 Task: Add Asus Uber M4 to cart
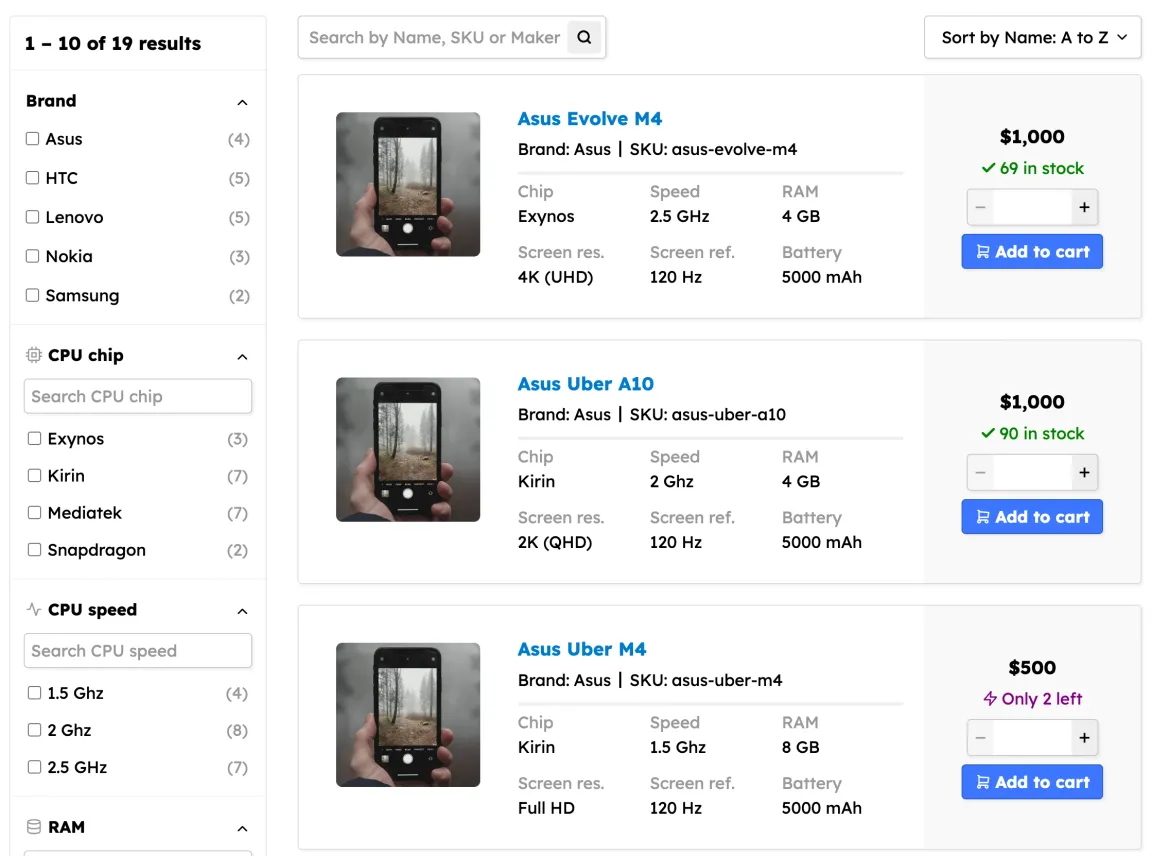[1032, 782]
